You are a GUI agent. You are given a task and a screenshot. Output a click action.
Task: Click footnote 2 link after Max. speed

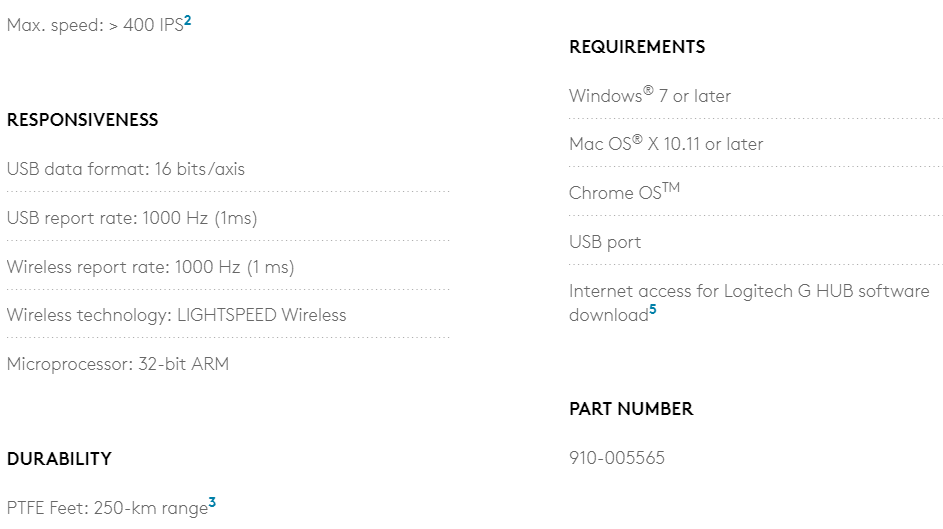click(x=188, y=19)
